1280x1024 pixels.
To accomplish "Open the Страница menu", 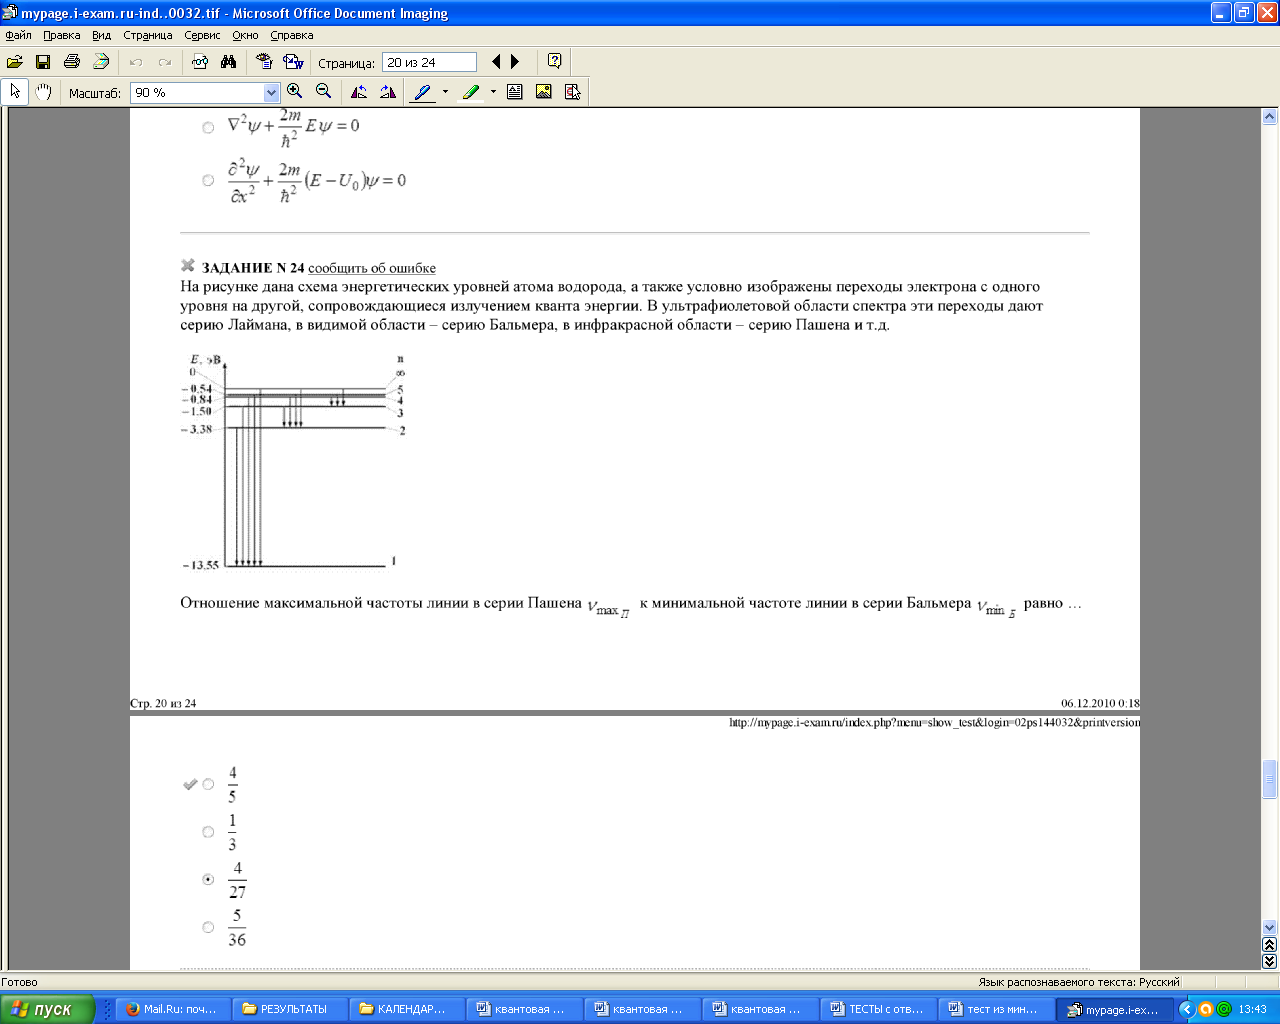I will point(148,35).
